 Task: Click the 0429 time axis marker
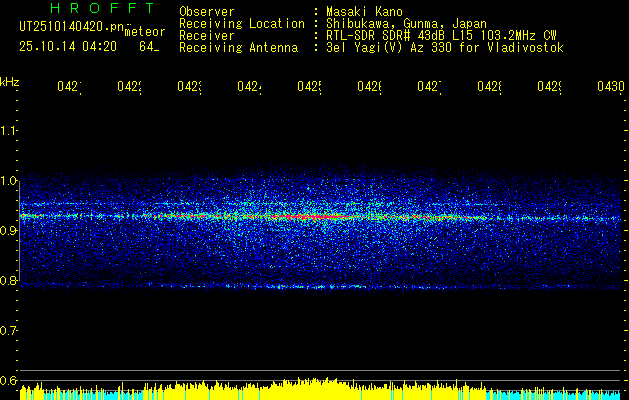[x=549, y=86]
